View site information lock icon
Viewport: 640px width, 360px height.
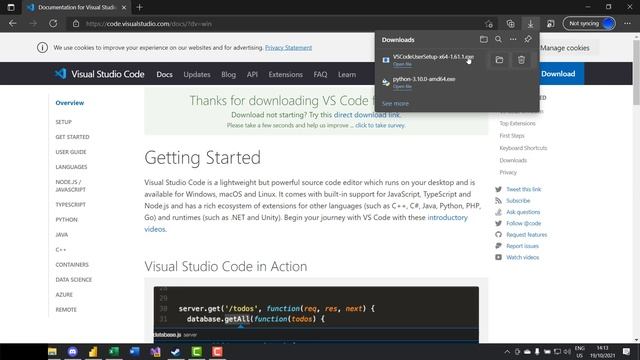76,24
